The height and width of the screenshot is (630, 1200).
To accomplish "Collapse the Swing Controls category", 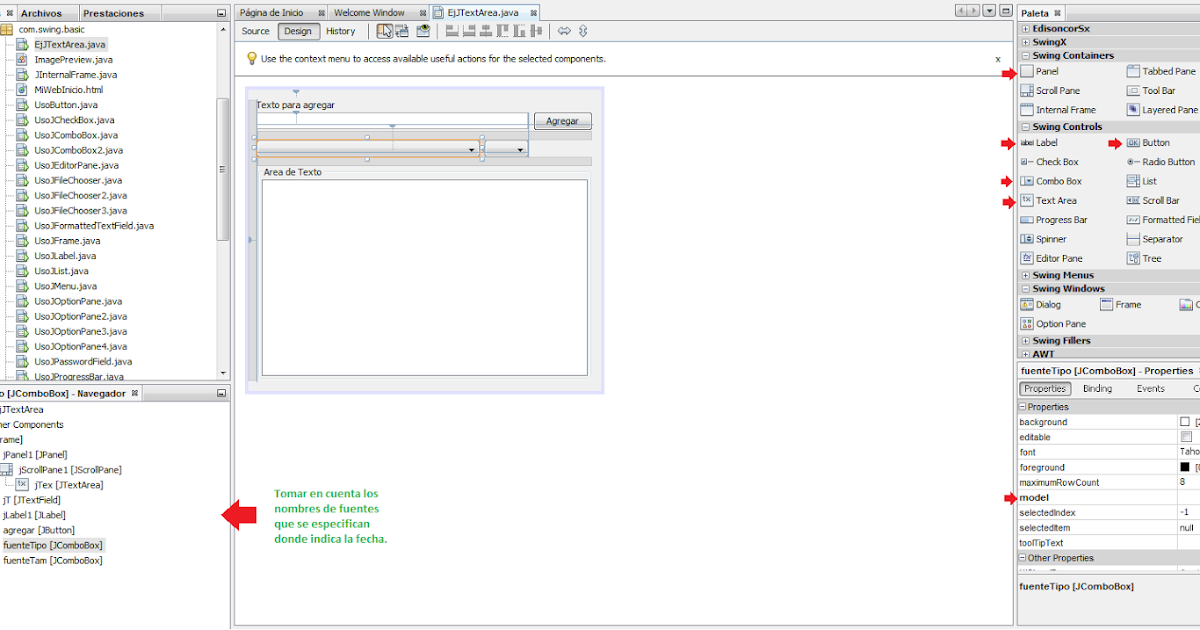I will [x=1028, y=126].
